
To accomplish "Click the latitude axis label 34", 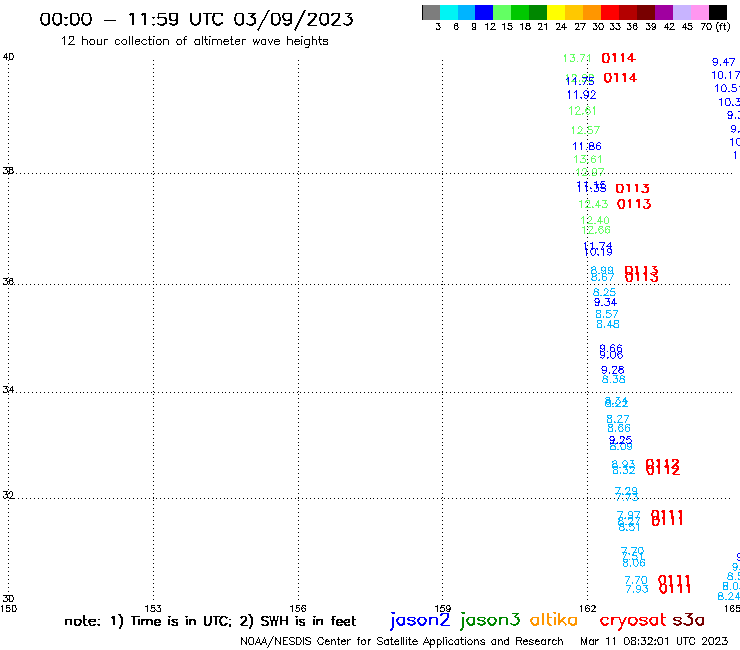I will coord(8,390).
